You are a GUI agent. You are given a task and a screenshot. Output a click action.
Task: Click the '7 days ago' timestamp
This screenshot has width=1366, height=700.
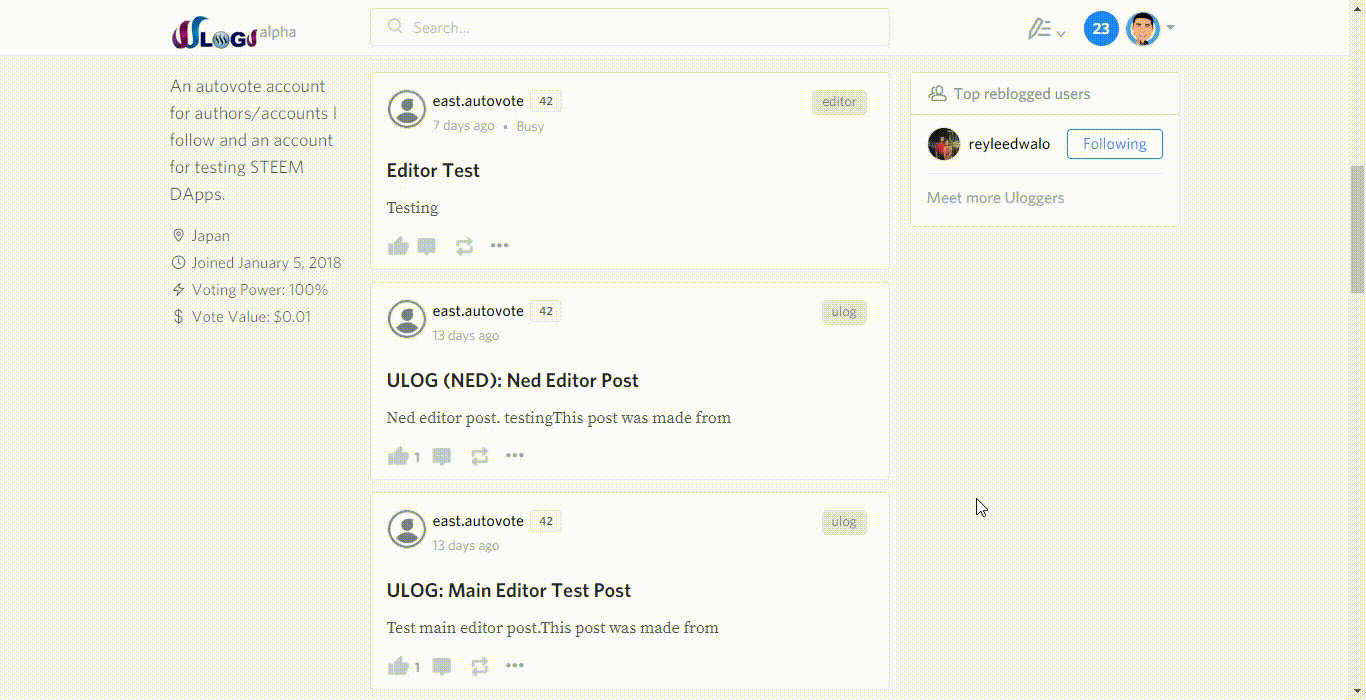463,126
